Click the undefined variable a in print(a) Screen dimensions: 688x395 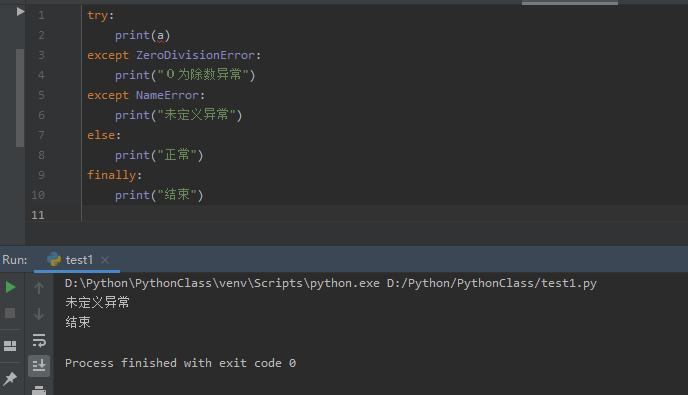click(160, 36)
